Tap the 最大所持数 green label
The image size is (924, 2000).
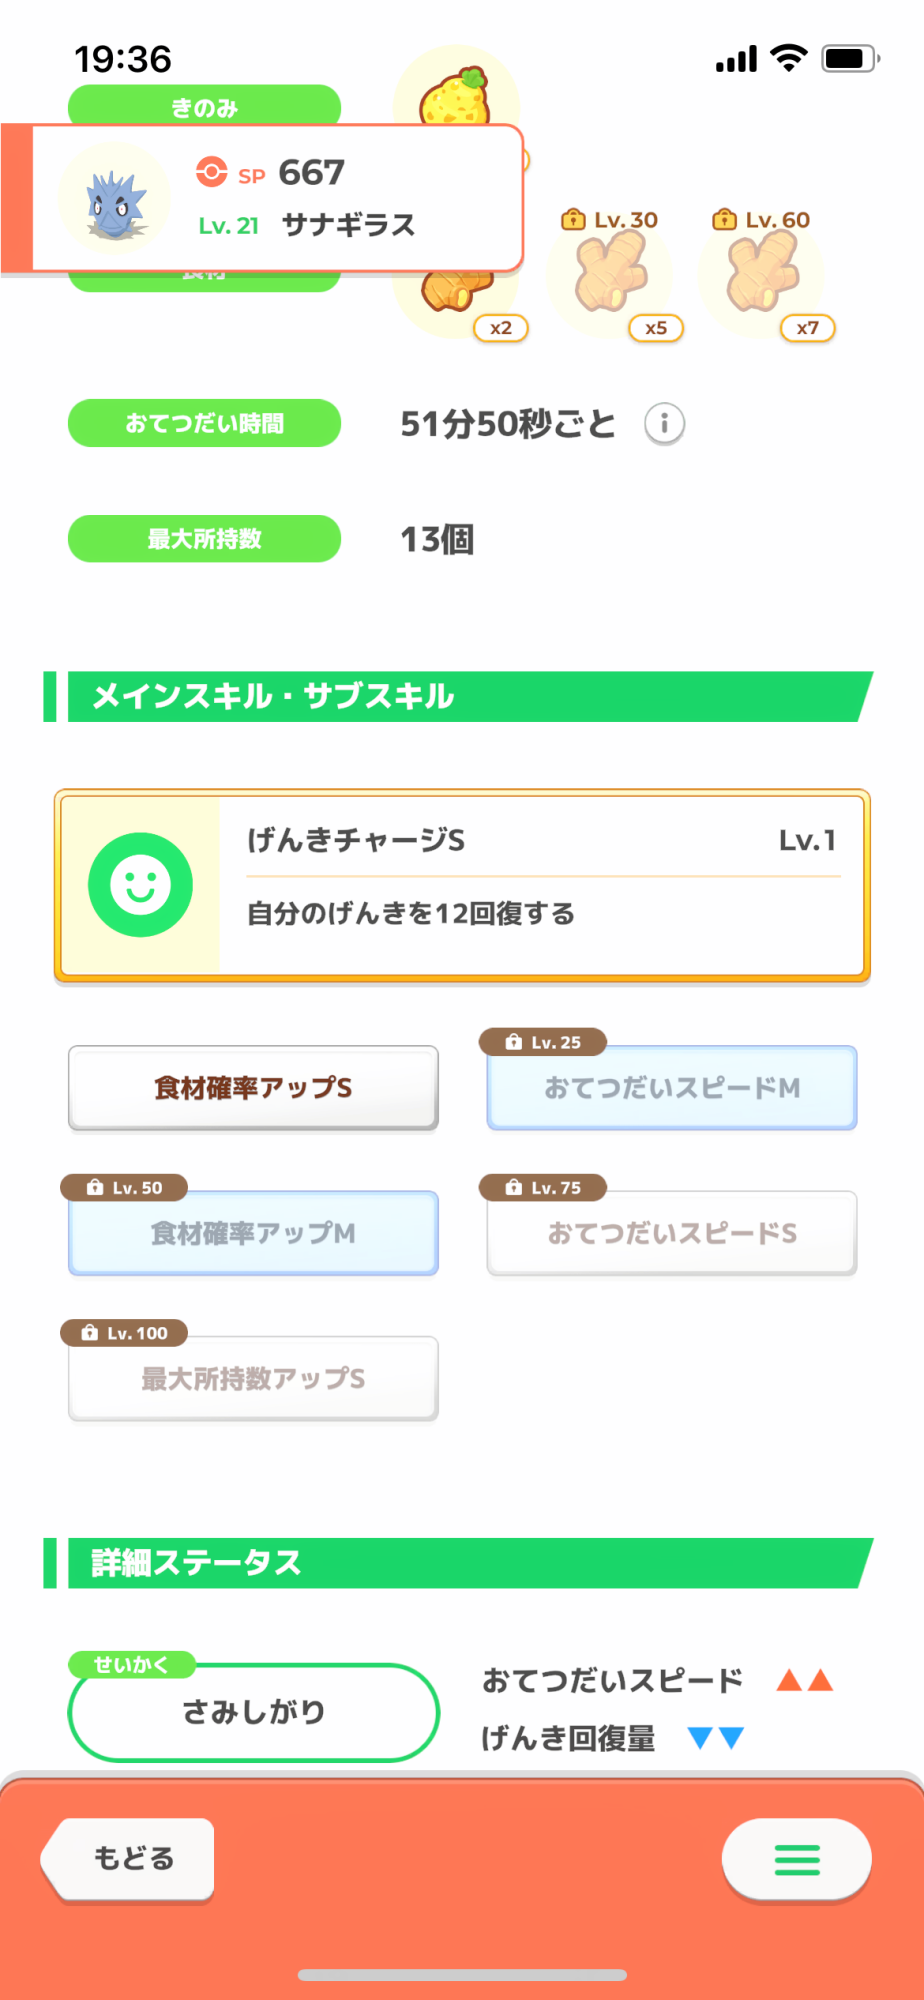coord(204,539)
